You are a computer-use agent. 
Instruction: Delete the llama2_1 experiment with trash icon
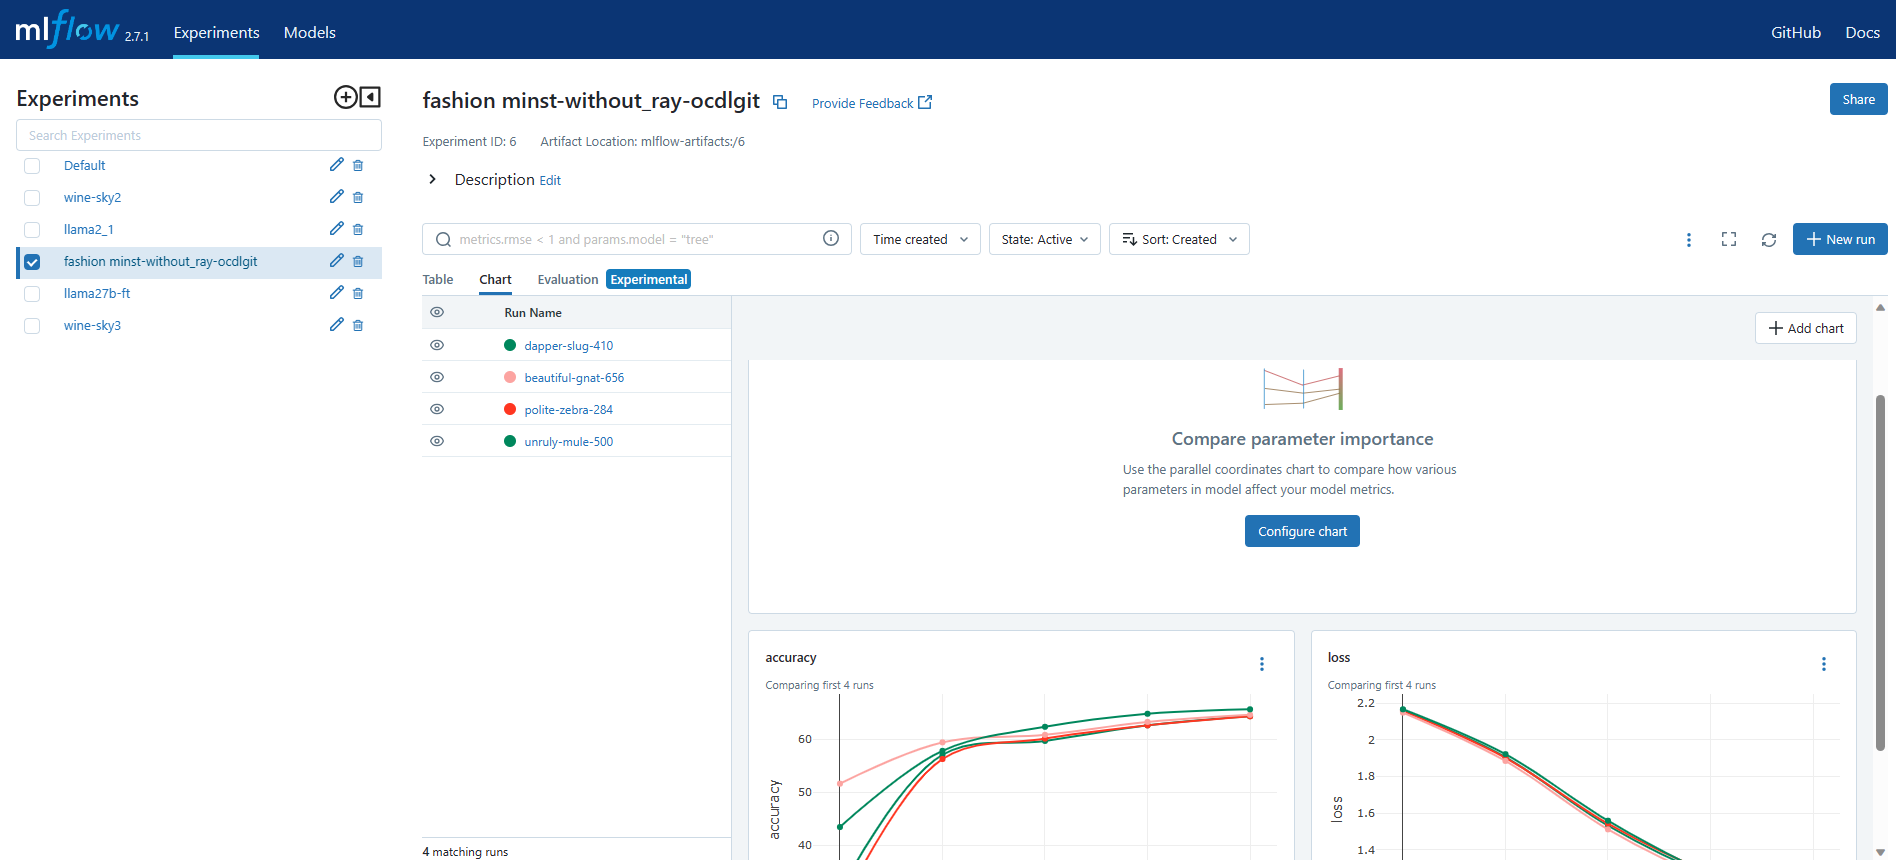point(358,229)
